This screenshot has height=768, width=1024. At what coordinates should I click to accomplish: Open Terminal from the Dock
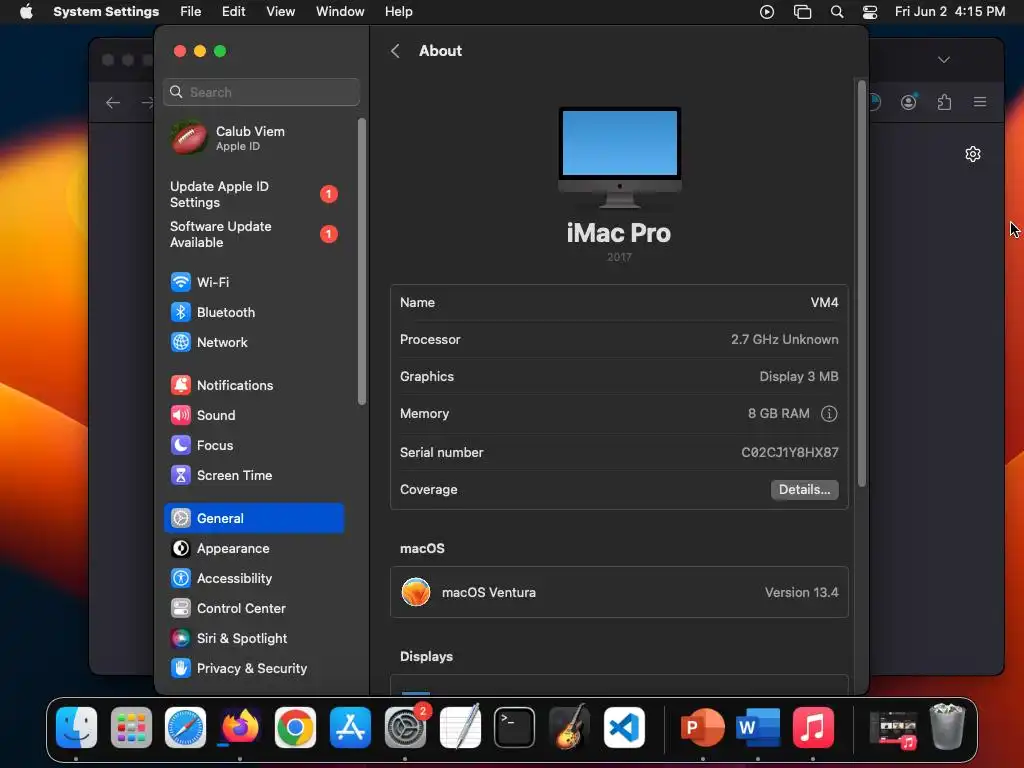(515, 727)
